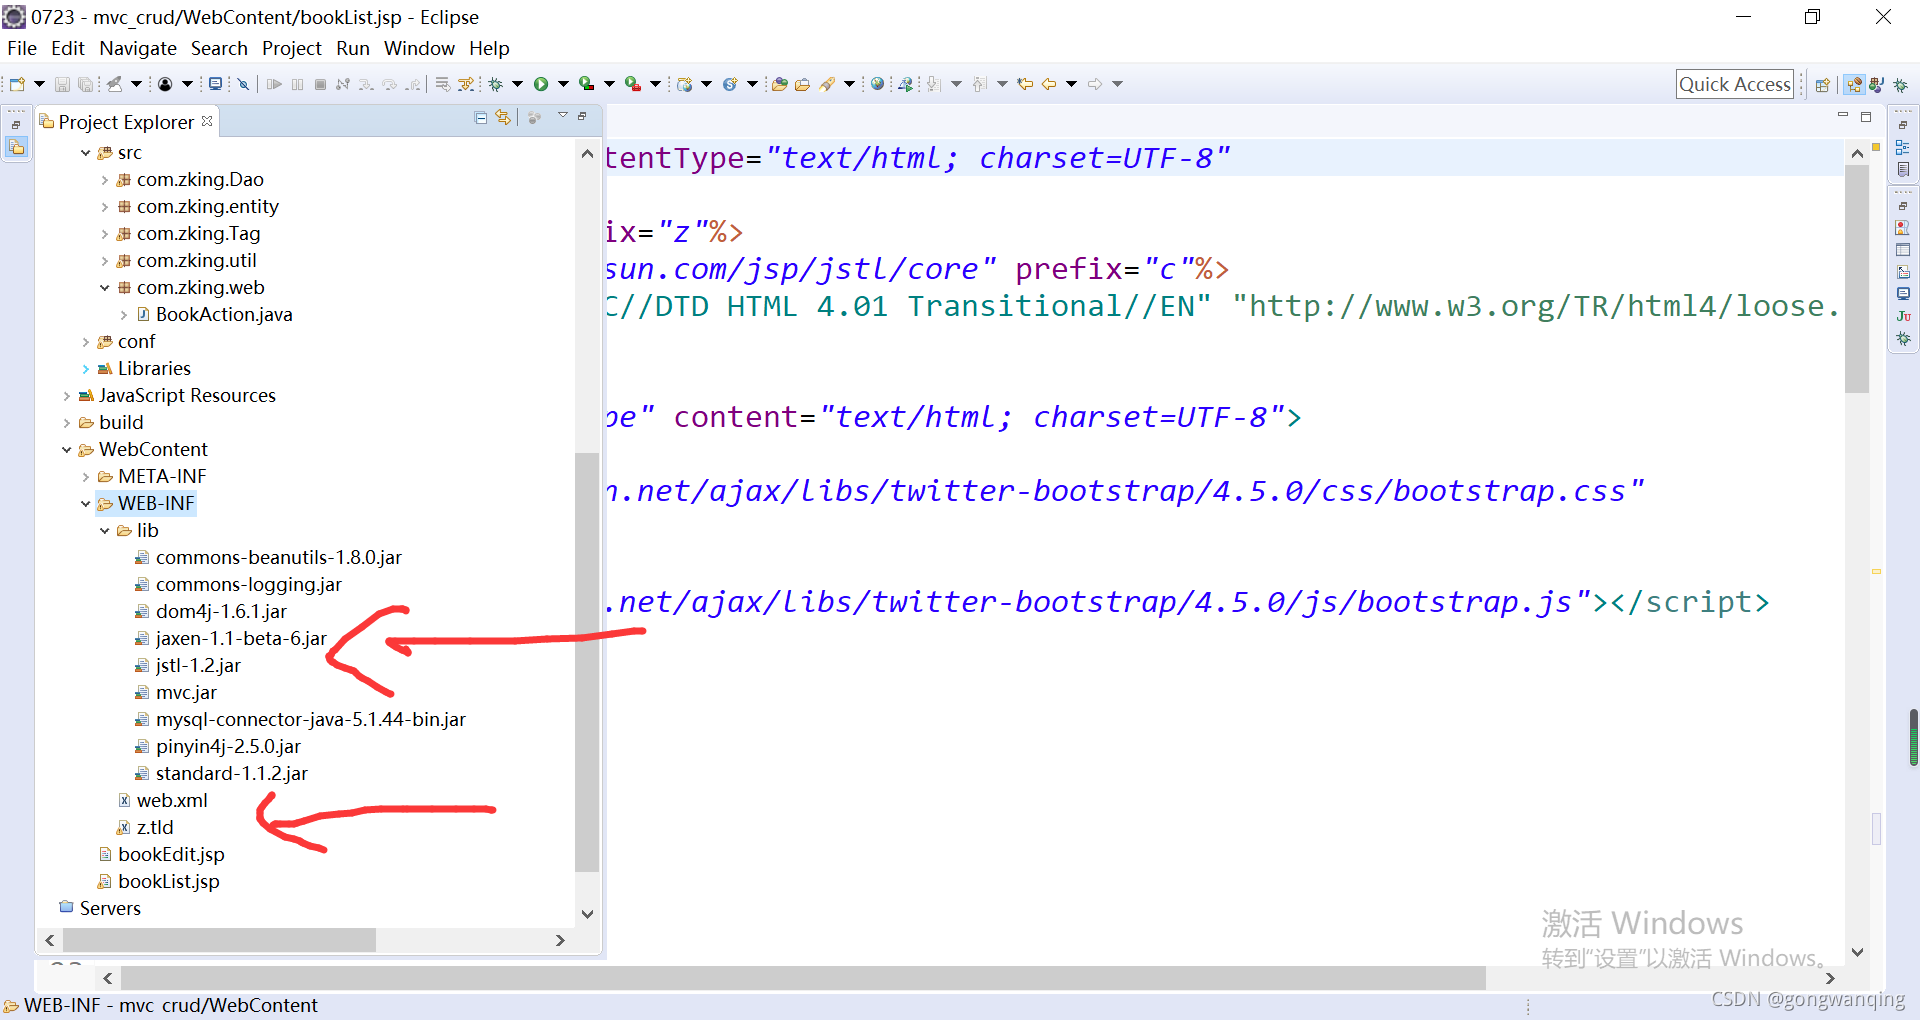Click the editor vertical scrollbar thumb
The height and width of the screenshot is (1020, 1920).
[x=1857, y=279]
